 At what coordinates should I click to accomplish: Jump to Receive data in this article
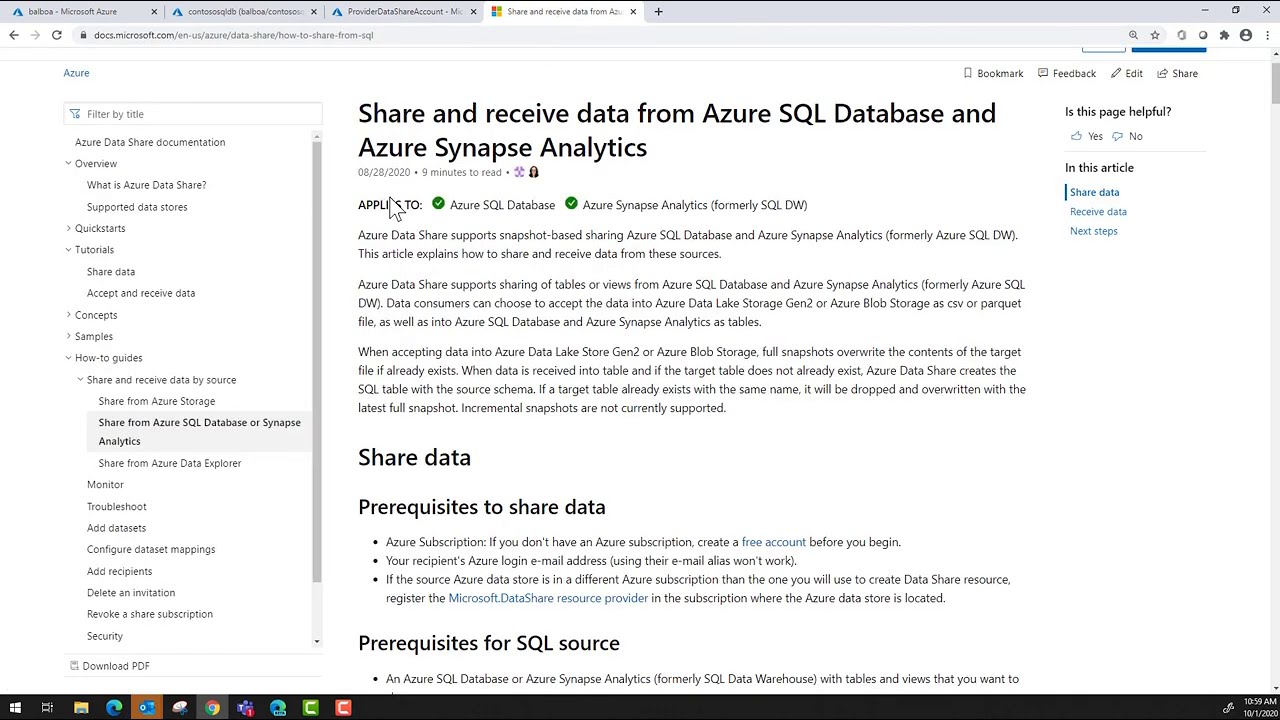pos(1098,212)
